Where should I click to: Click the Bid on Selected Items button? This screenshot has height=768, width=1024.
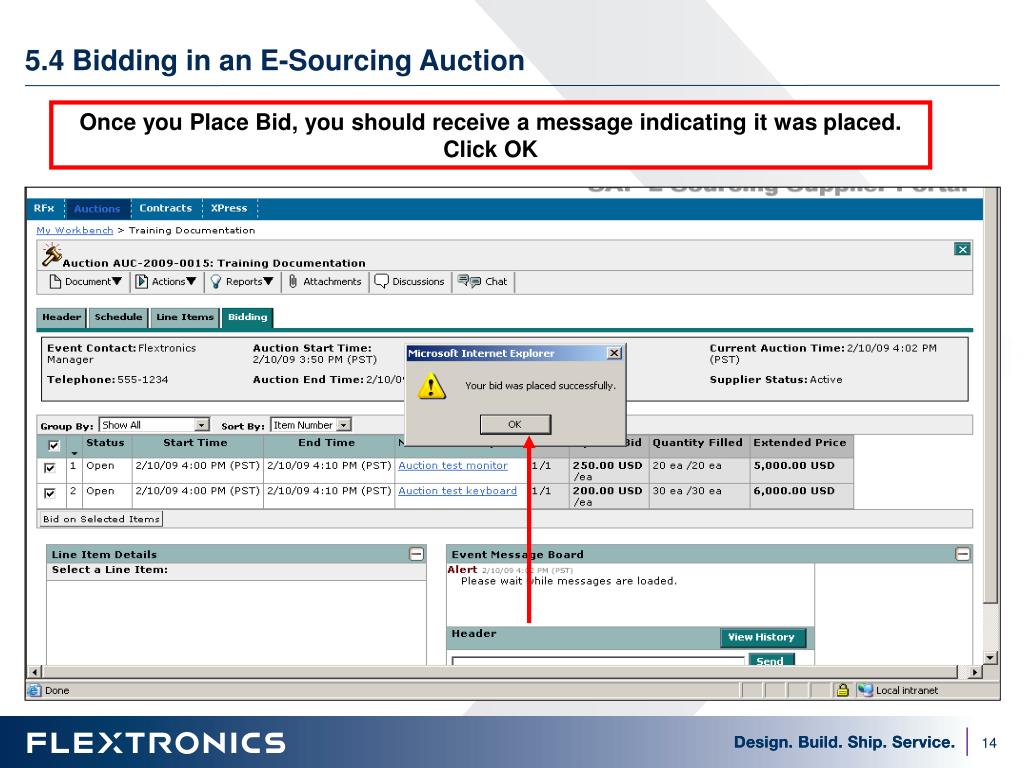point(101,519)
